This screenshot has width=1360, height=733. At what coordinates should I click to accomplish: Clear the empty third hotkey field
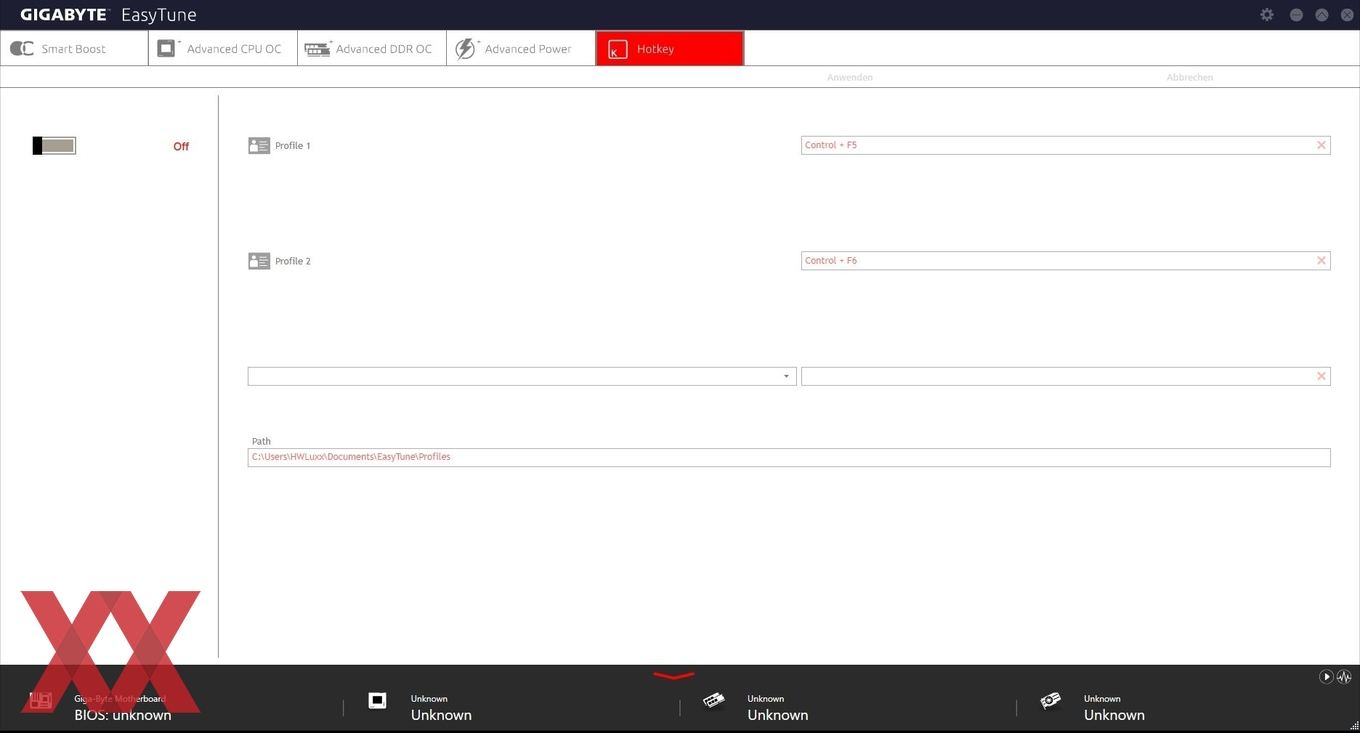1321,376
